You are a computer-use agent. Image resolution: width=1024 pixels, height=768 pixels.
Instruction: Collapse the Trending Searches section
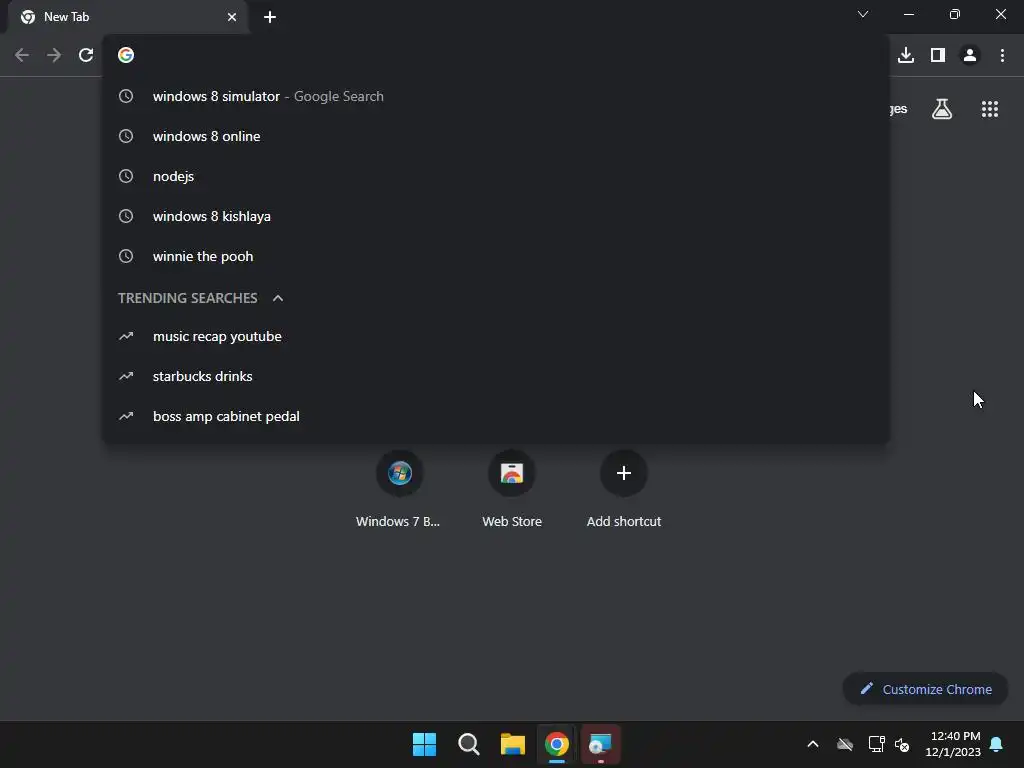point(278,298)
